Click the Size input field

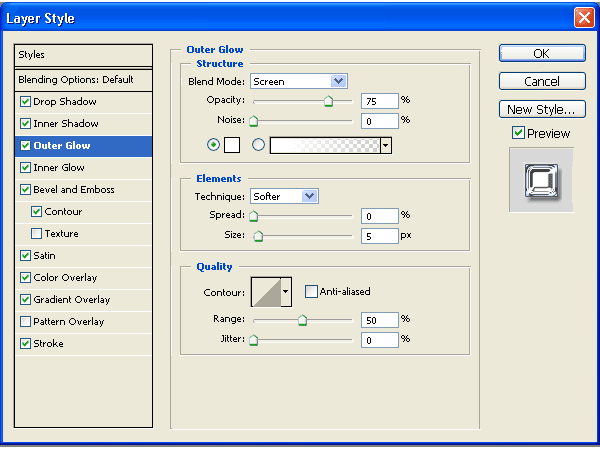tap(379, 236)
